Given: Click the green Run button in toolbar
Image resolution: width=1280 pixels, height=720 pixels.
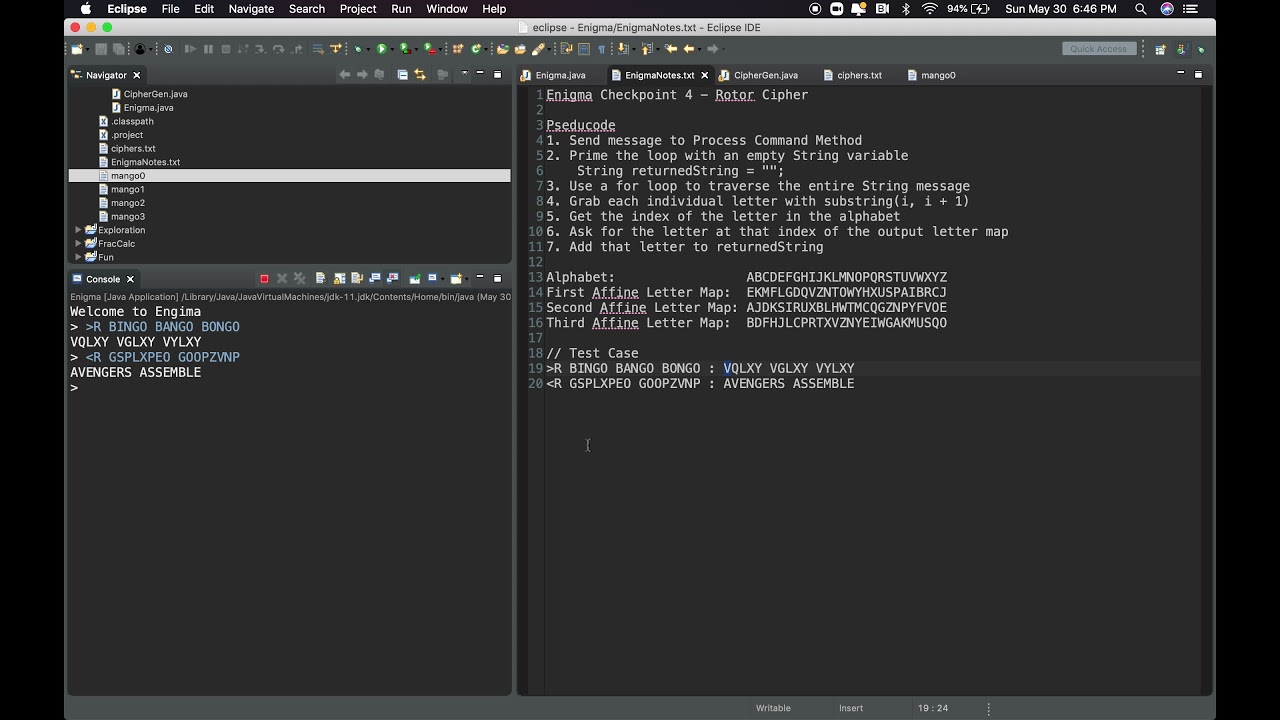Looking at the screenshot, I should pyautogui.click(x=381, y=49).
